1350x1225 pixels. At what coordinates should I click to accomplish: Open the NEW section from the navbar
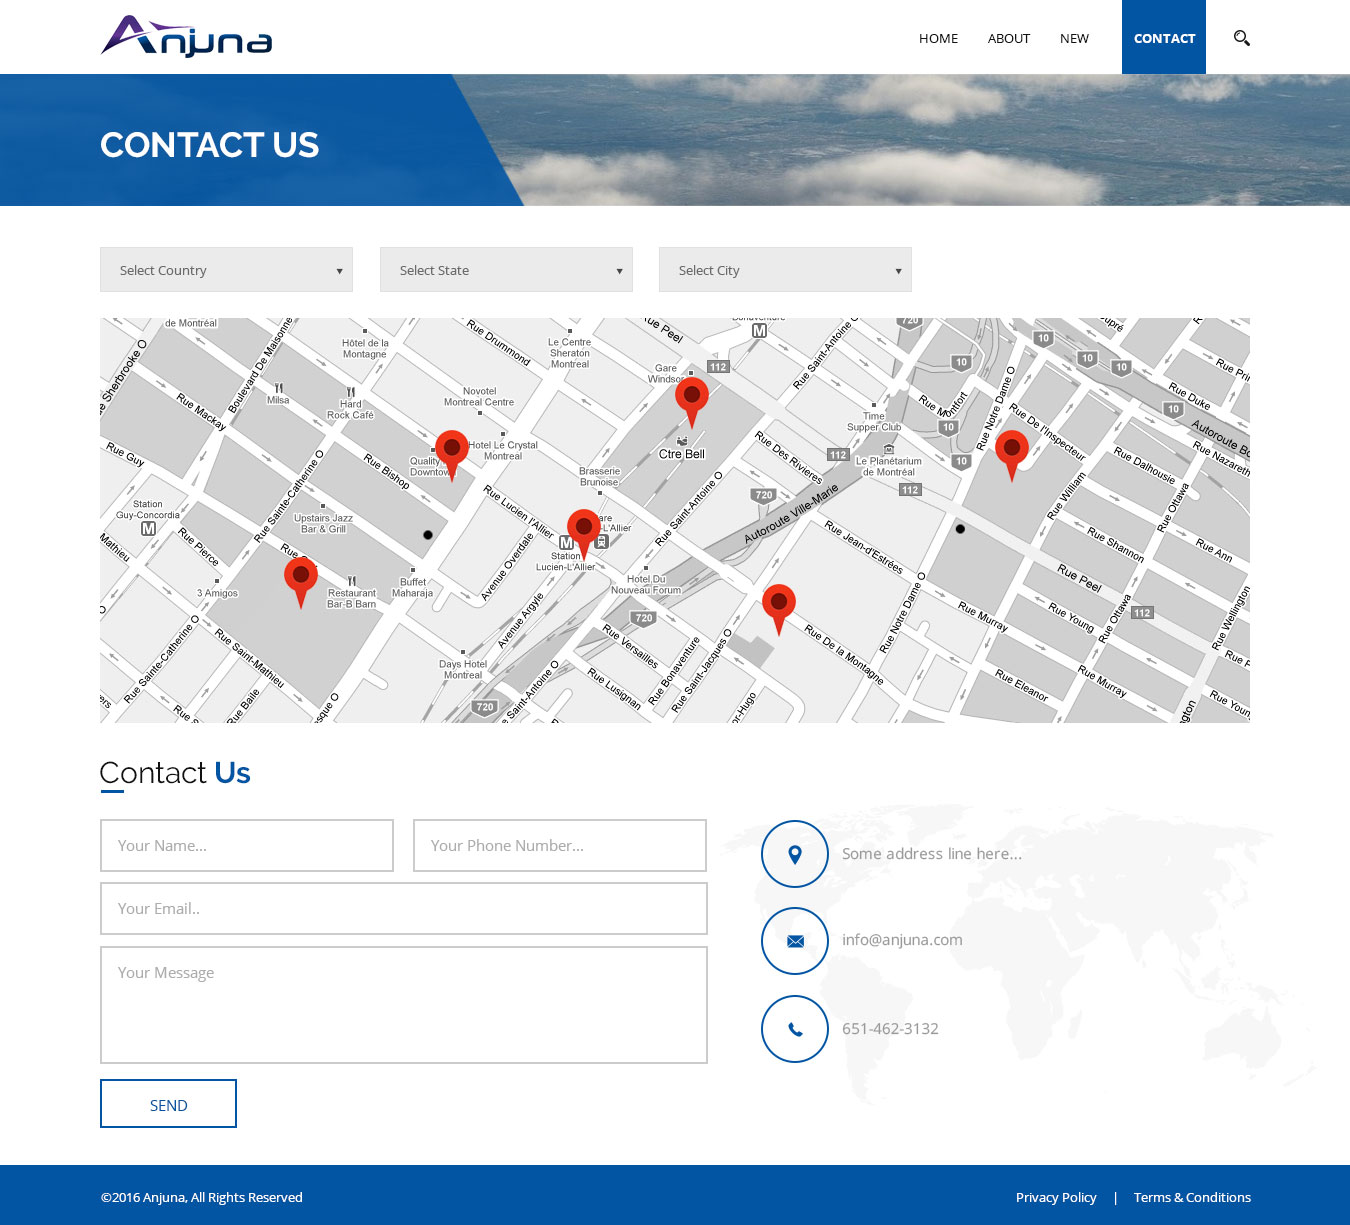1074,38
